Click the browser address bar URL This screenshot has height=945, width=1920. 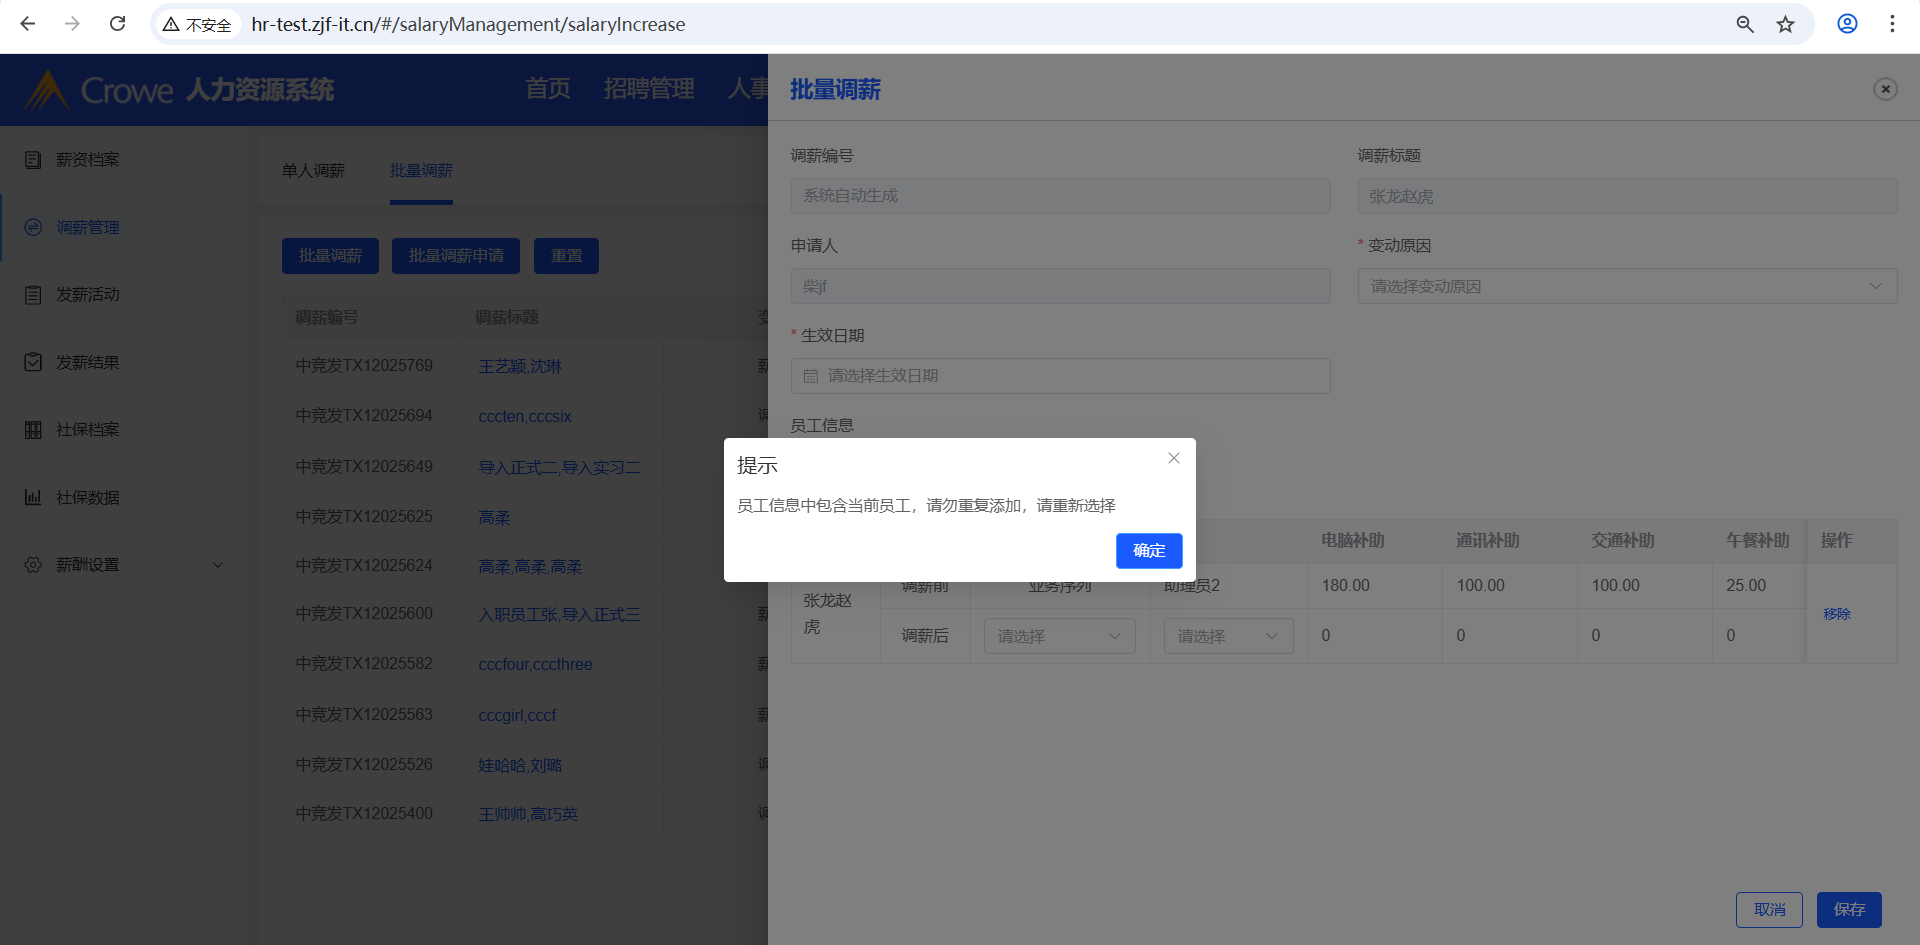[x=468, y=24]
